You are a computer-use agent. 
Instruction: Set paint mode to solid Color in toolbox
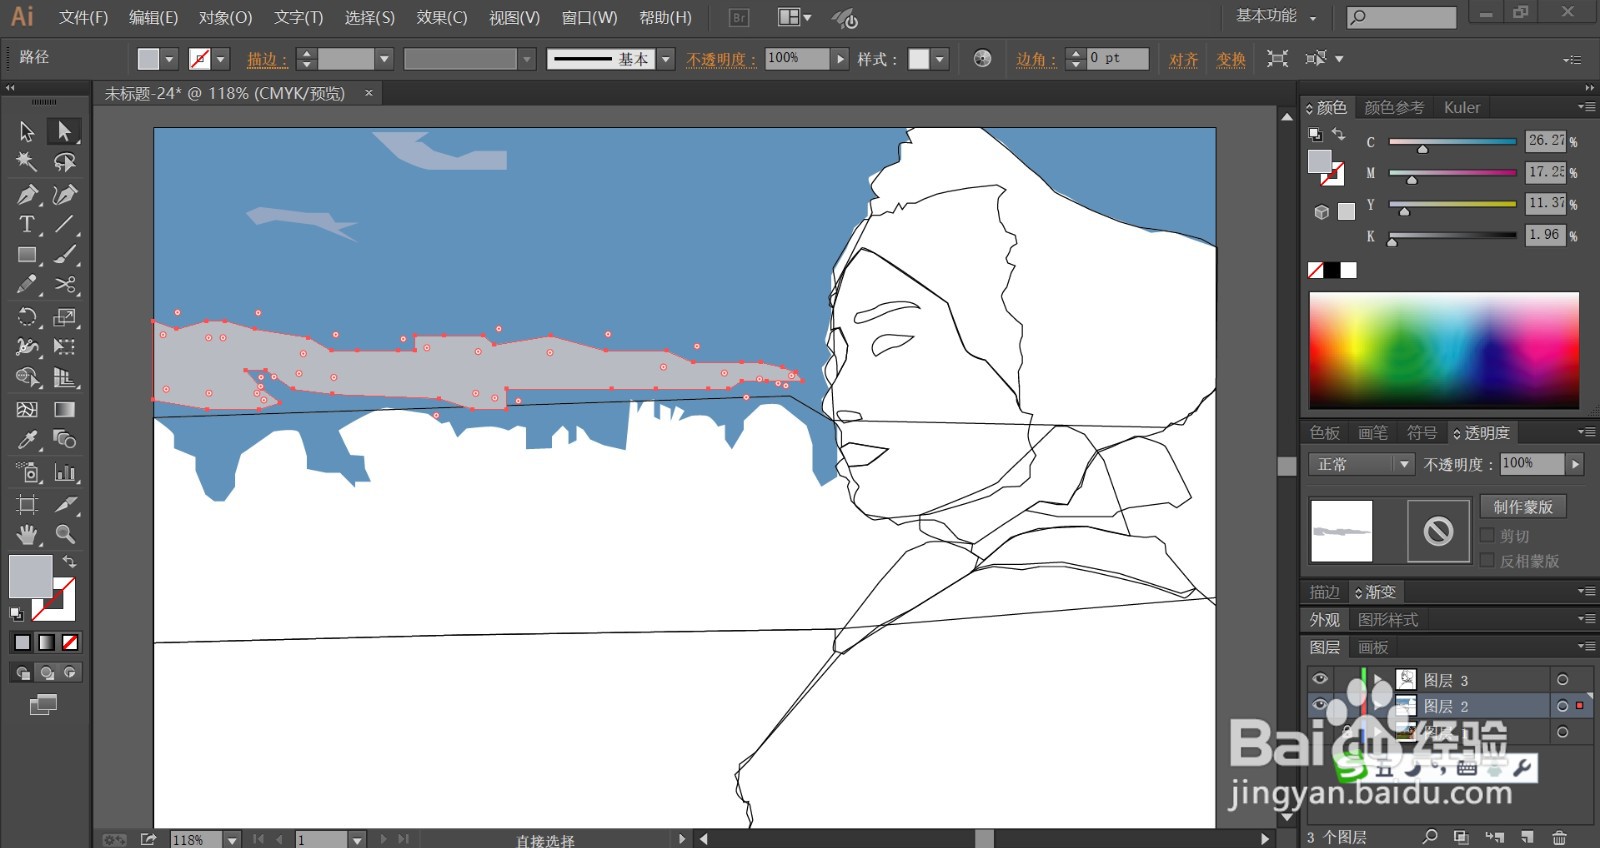click(23, 642)
